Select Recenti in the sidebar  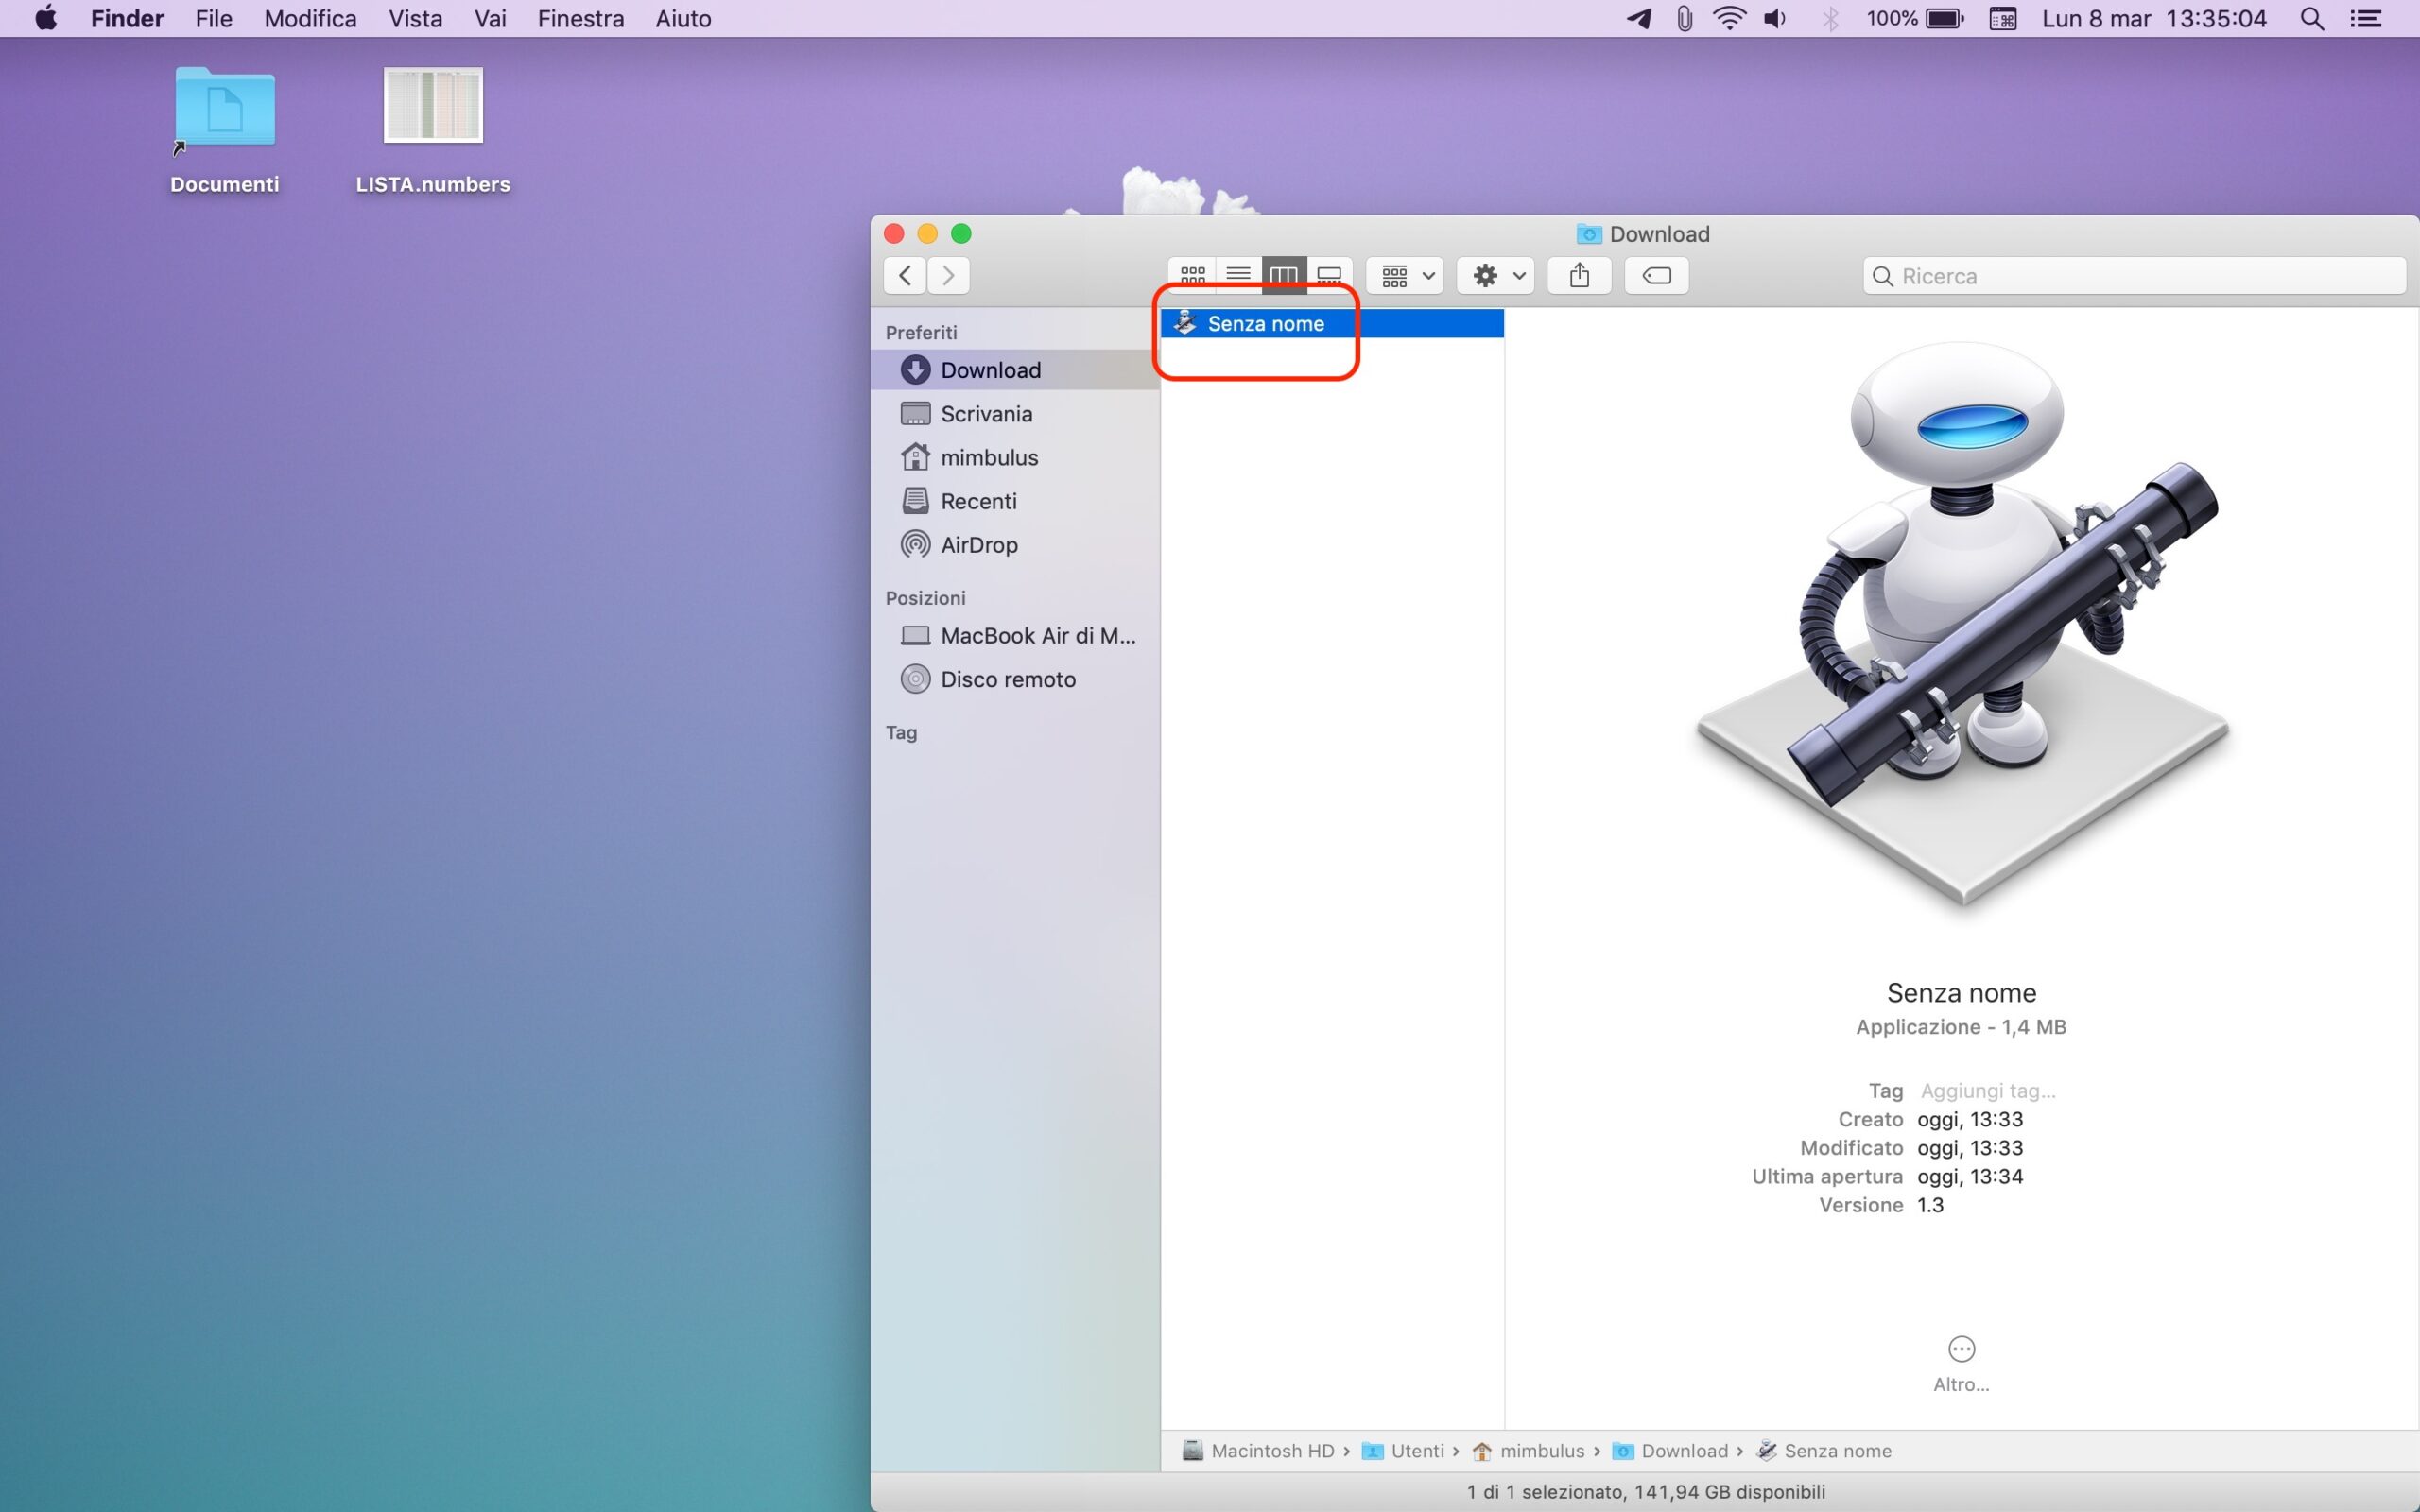coord(977,501)
